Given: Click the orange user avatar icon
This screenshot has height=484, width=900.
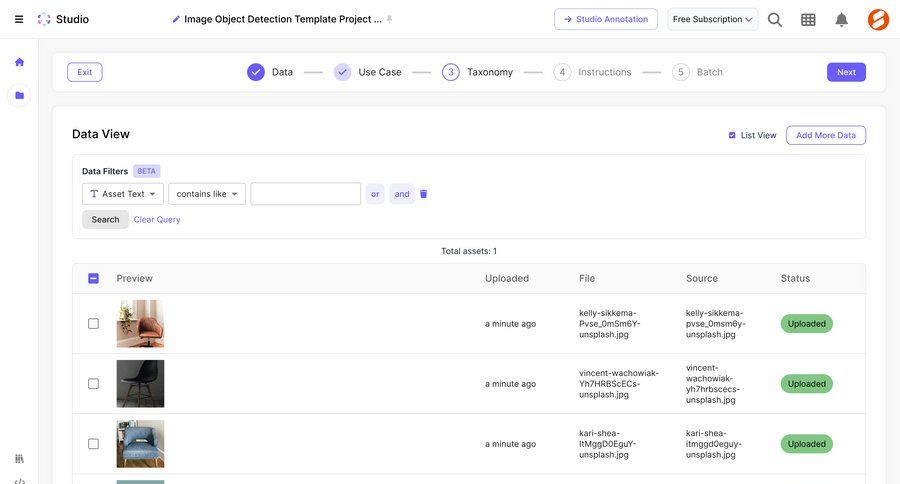Looking at the screenshot, I should click(x=878, y=19).
